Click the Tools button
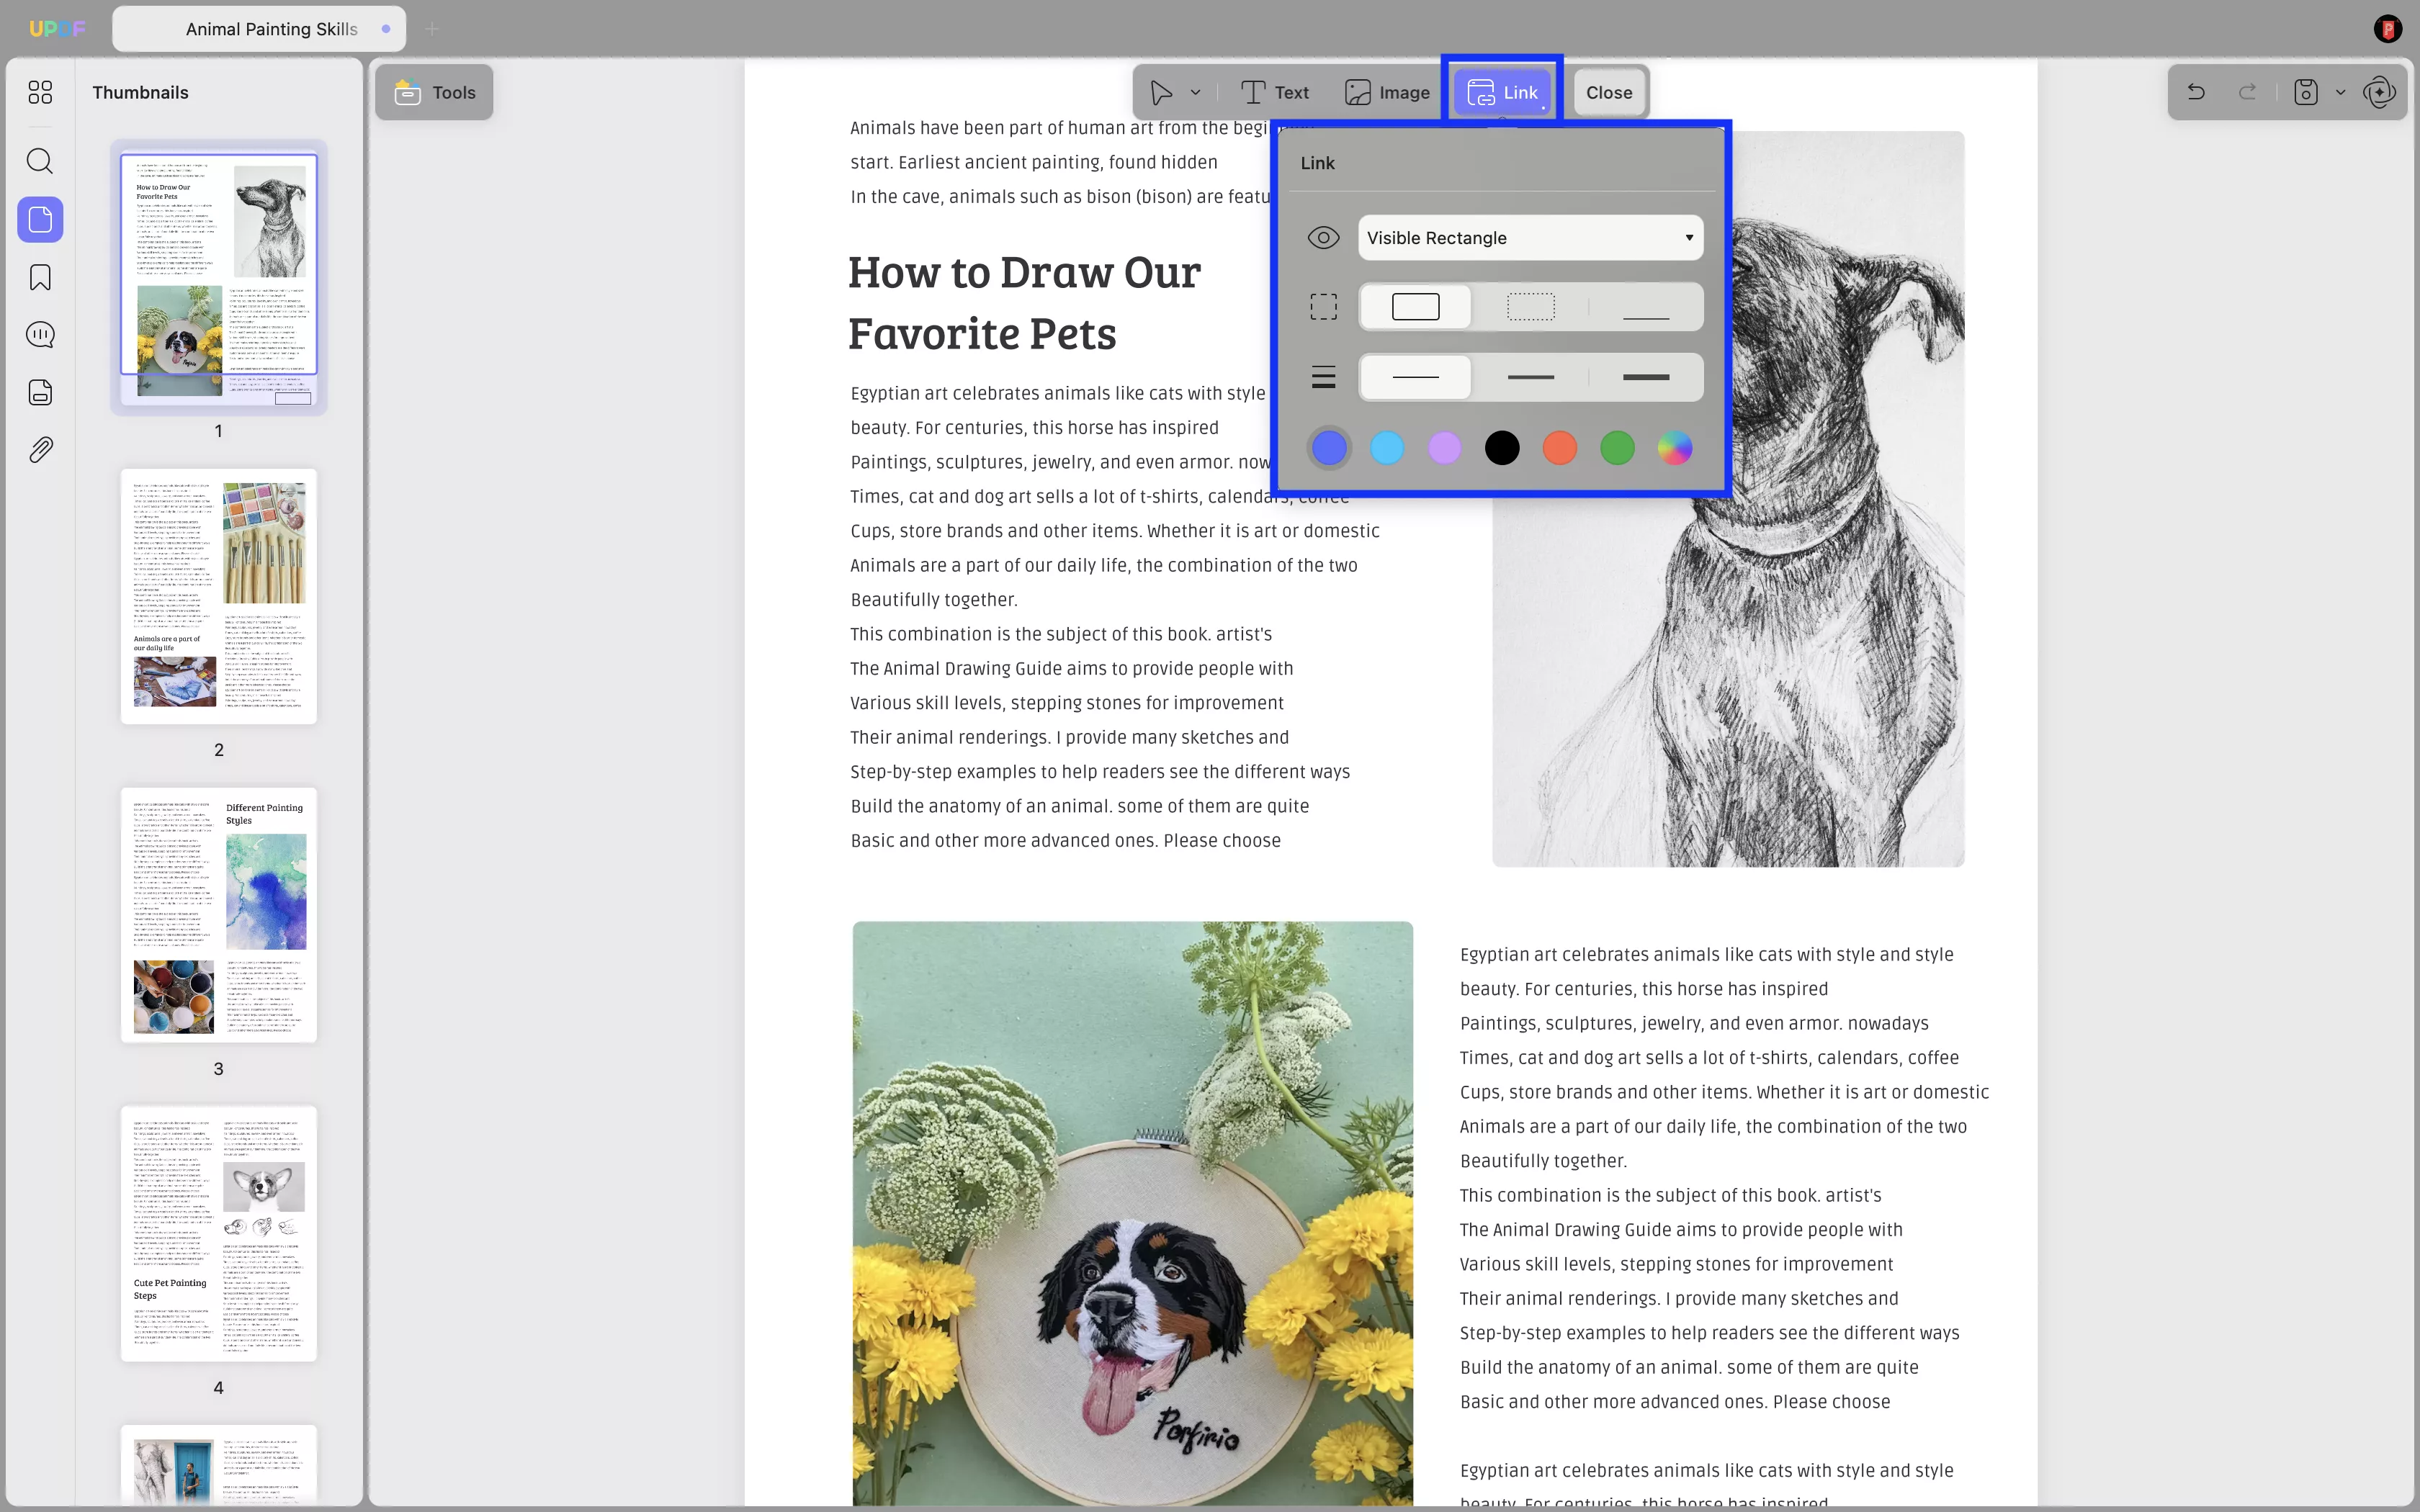 [435, 92]
